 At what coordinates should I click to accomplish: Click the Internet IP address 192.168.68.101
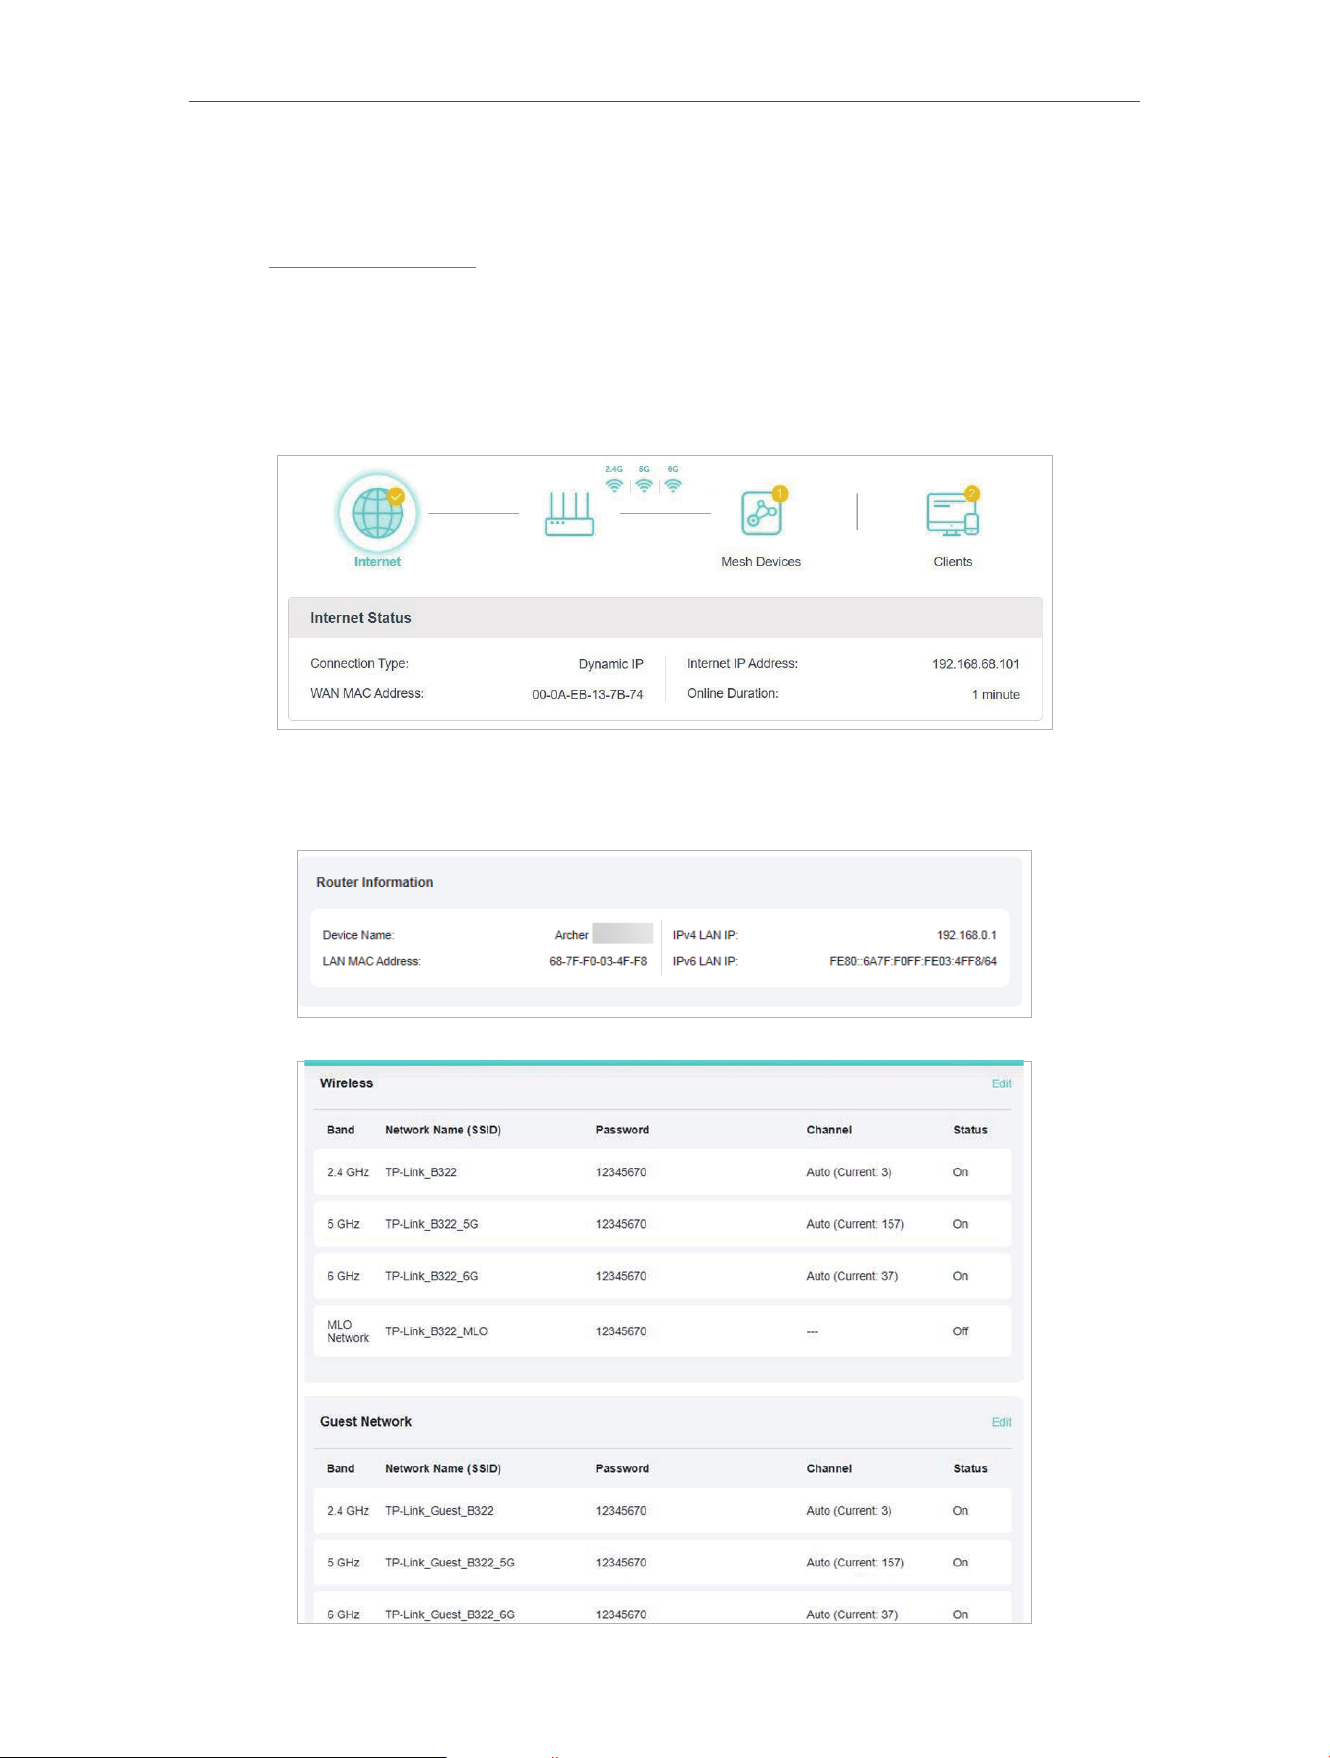pos(976,664)
